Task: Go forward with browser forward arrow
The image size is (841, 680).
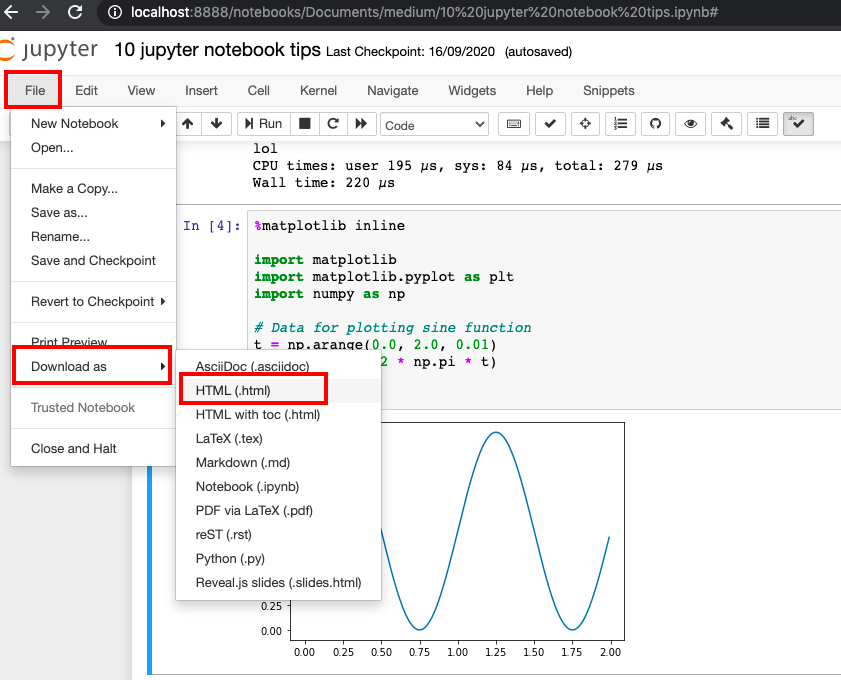Action: (x=43, y=12)
